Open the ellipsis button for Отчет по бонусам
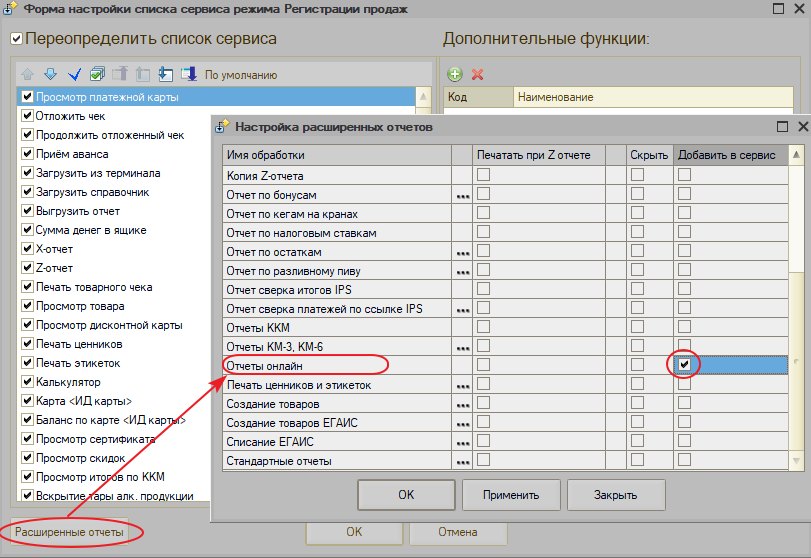The image size is (811, 558). [463, 196]
